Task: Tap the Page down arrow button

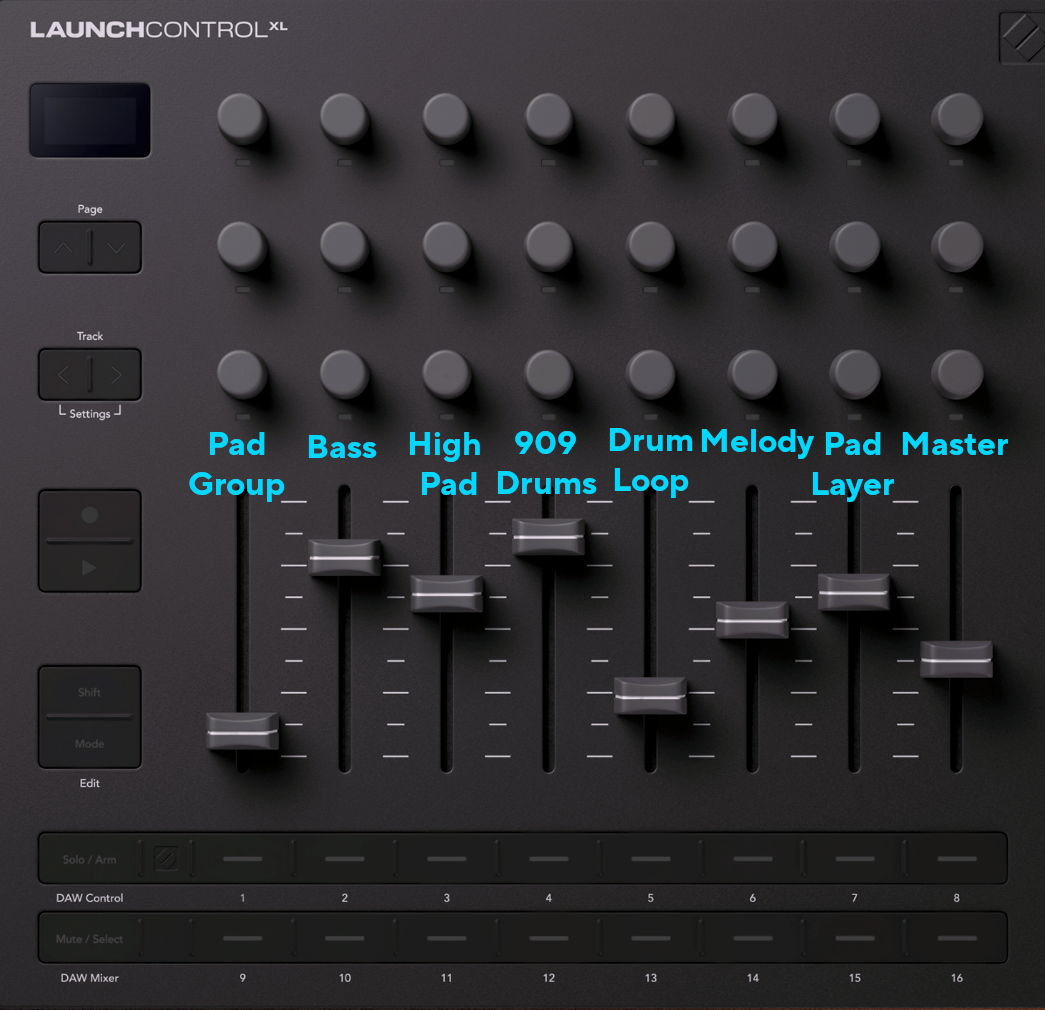Action: [x=116, y=248]
